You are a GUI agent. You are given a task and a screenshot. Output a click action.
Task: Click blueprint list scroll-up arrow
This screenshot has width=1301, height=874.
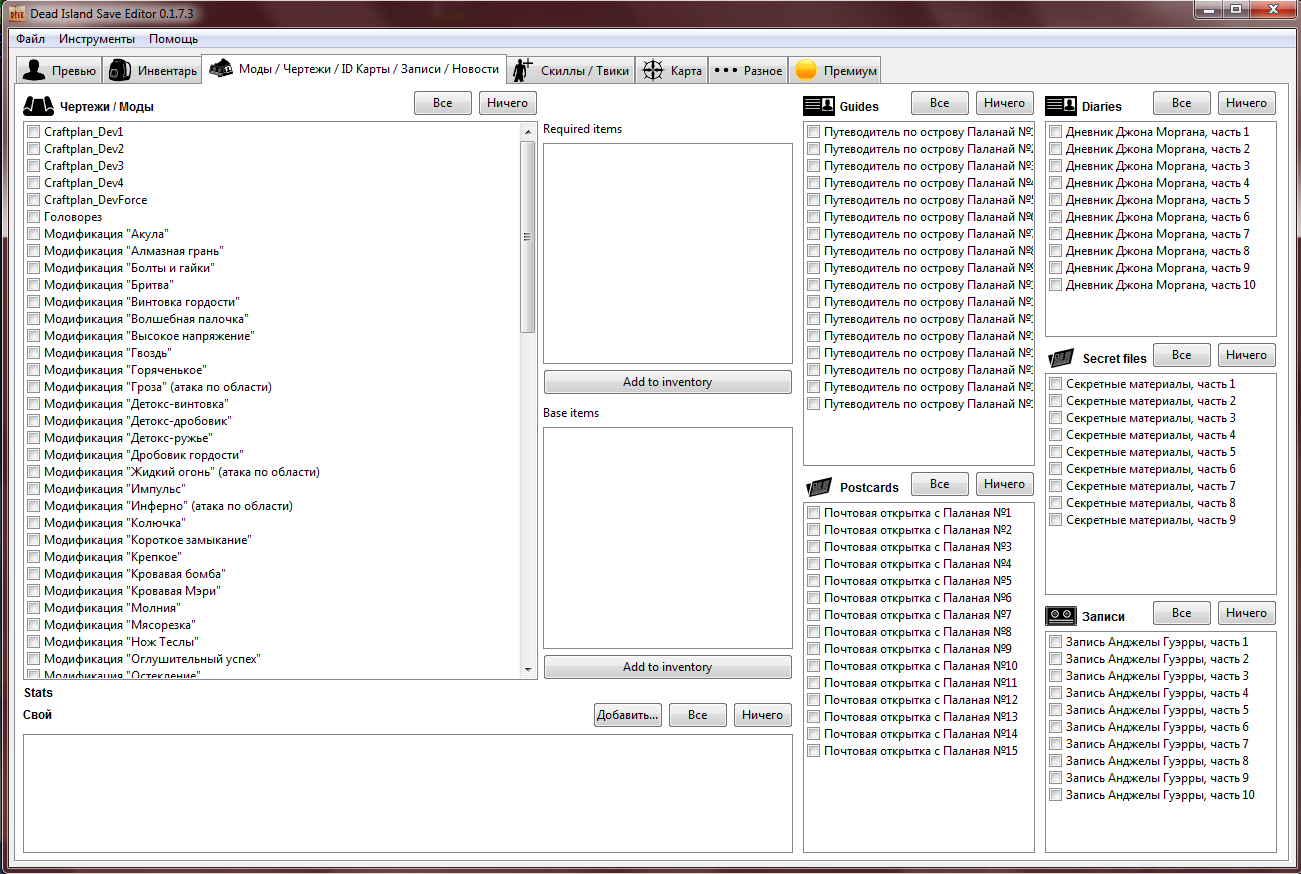point(528,132)
